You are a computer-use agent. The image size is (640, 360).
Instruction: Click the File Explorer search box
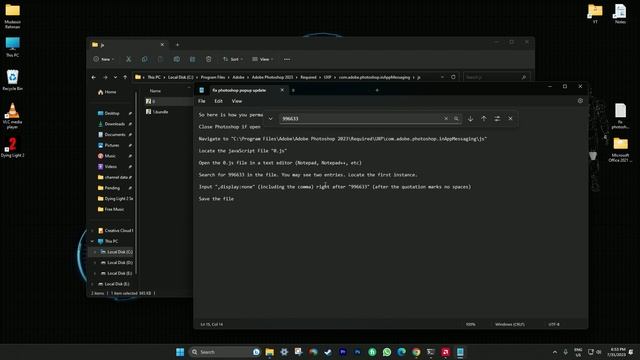[497, 77]
